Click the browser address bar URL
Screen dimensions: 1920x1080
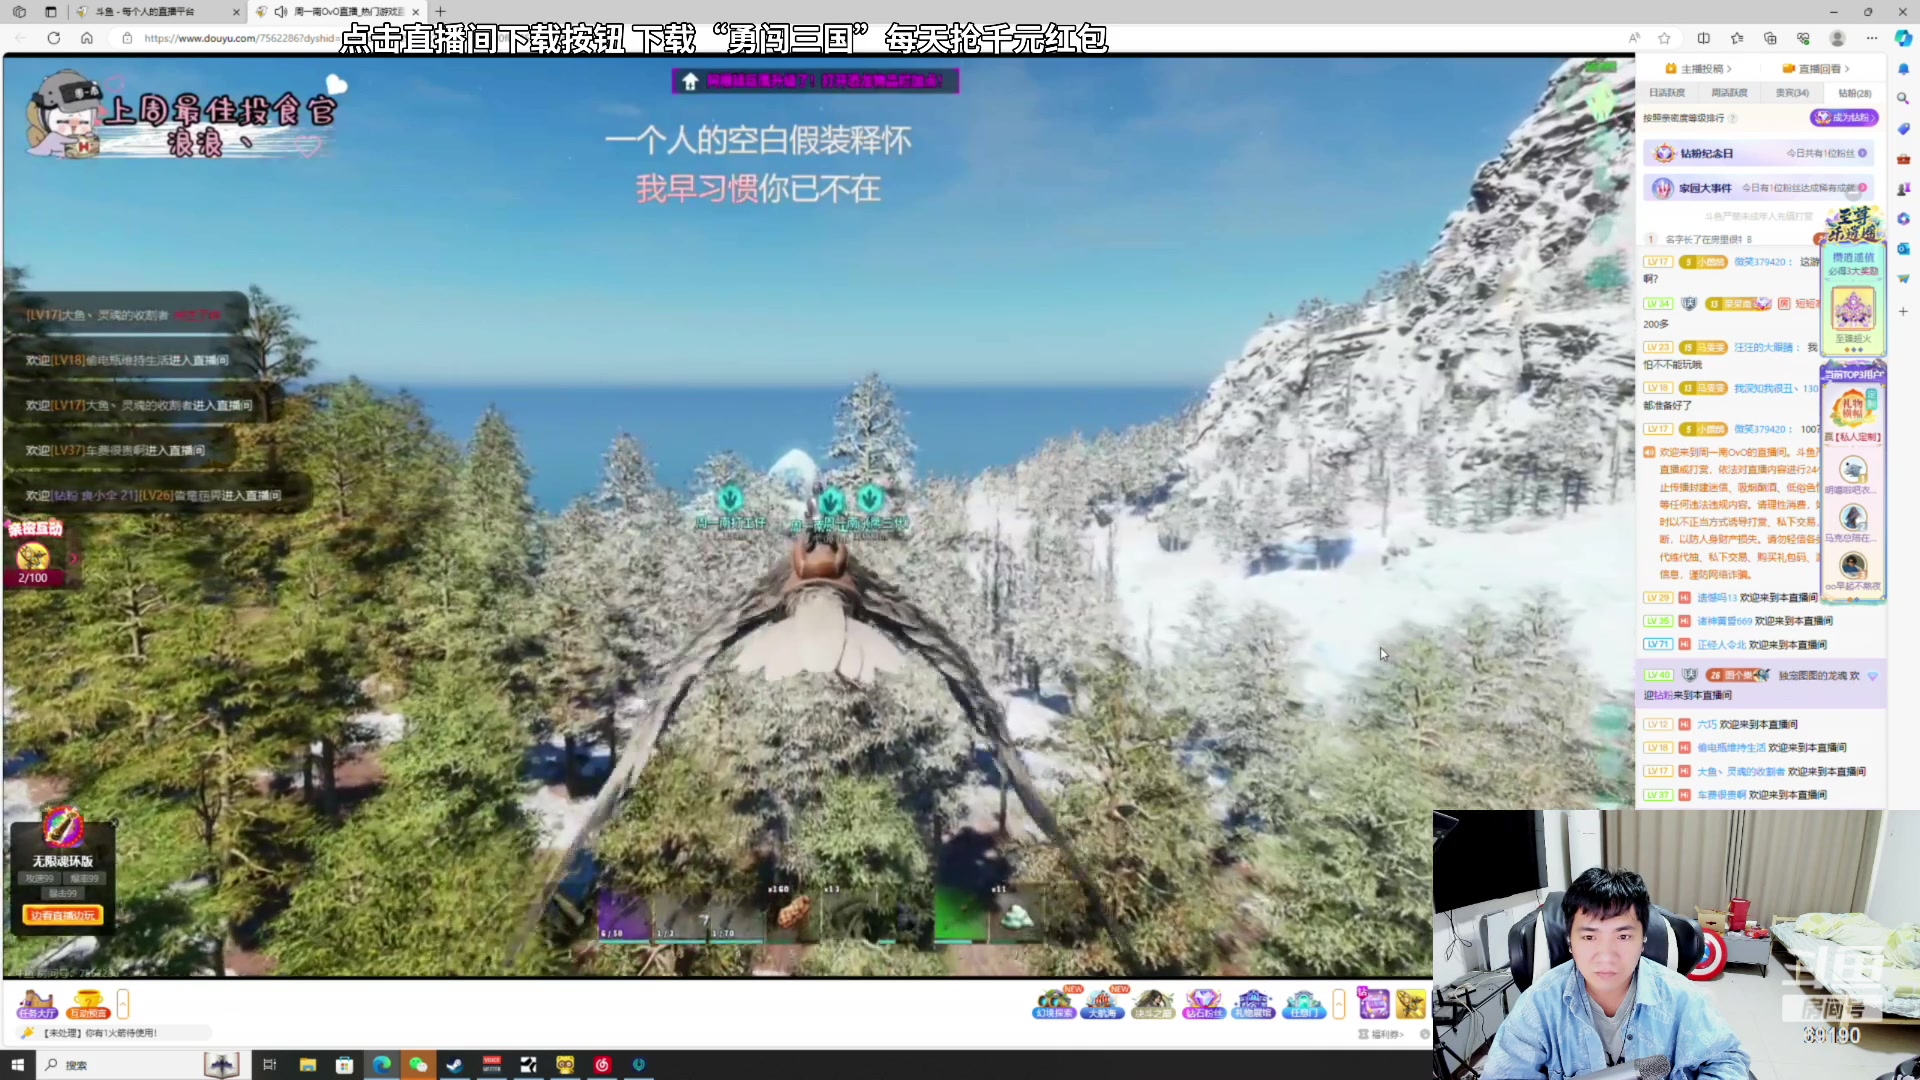point(240,38)
